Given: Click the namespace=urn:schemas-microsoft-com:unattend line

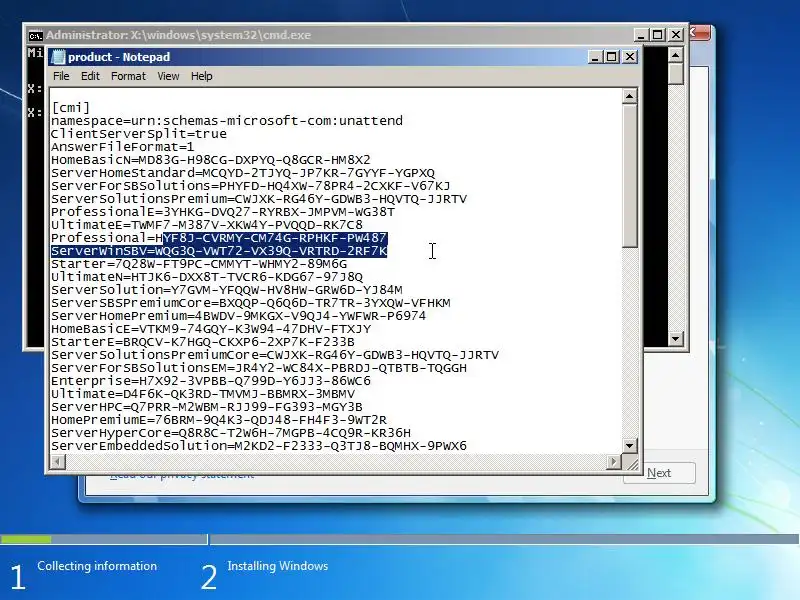Looking at the screenshot, I should click(x=227, y=121).
